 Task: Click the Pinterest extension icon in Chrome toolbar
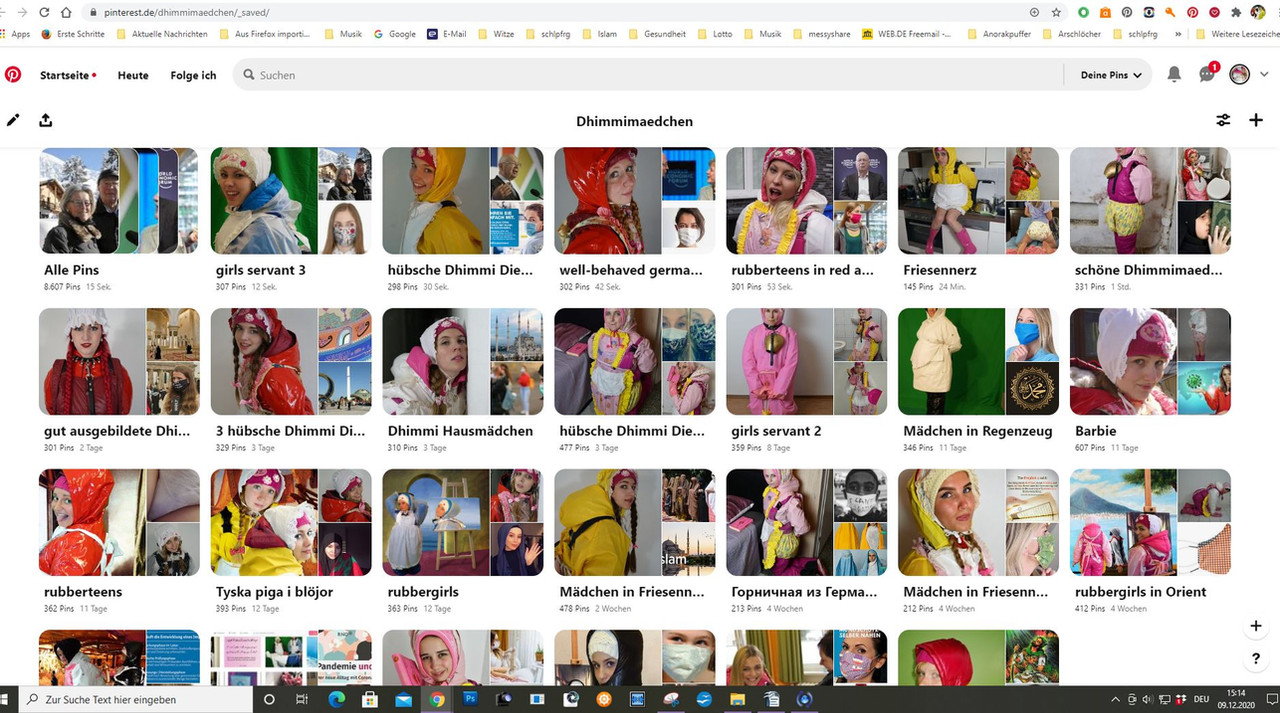click(1192, 13)
